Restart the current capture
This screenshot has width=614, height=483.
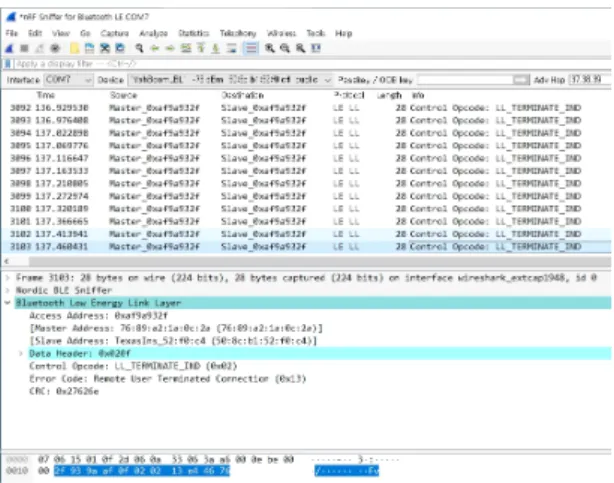pos(40,48)
